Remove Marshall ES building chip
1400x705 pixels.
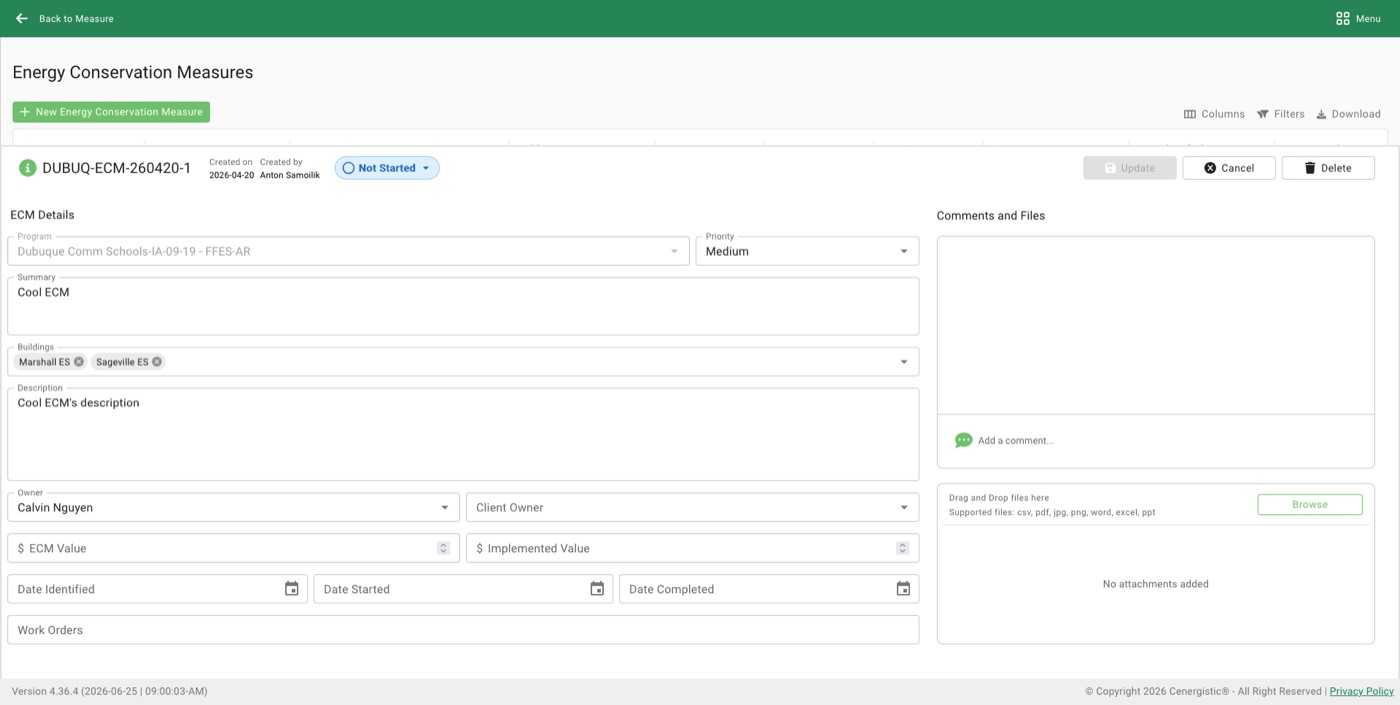click(79, 362)
